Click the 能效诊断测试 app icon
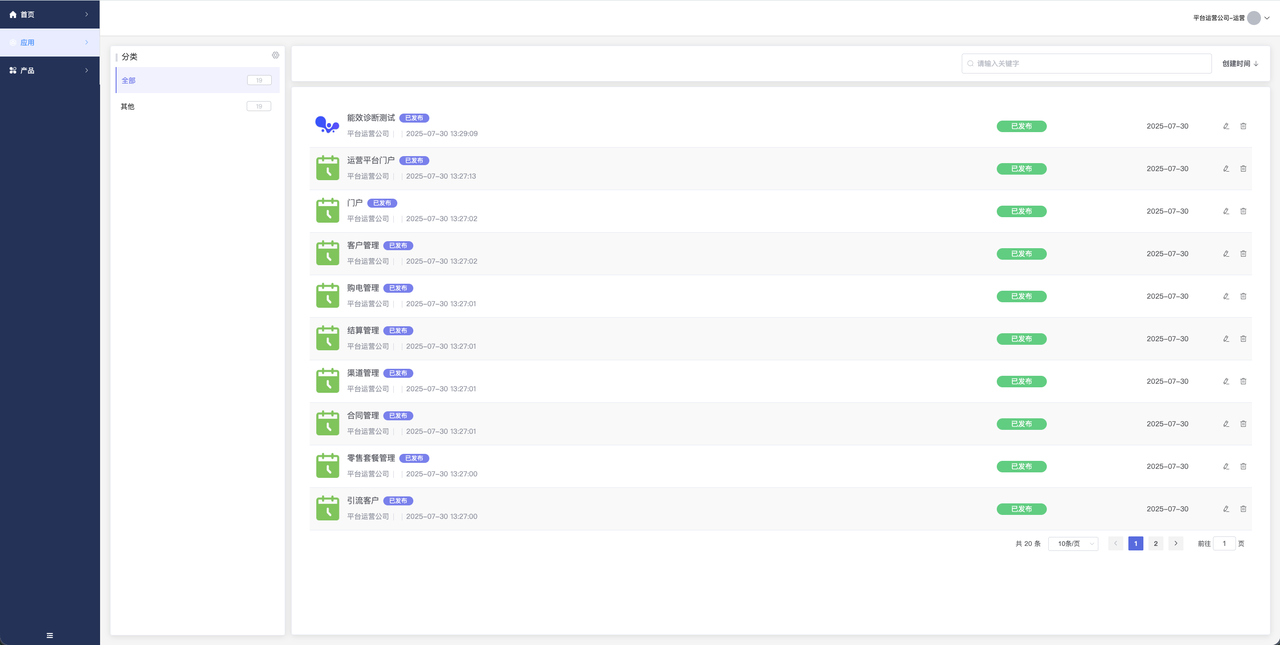This screenshot has height=645, width=1280. (x=327, y=125)
